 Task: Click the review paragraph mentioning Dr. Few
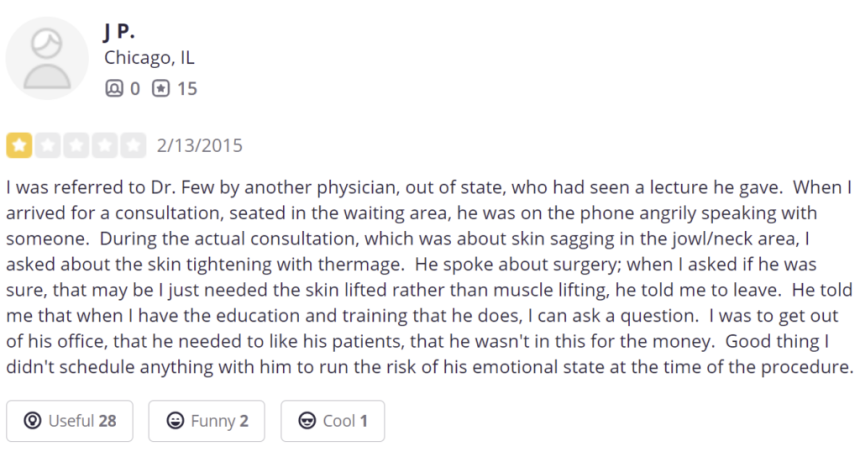pos(429,277)
